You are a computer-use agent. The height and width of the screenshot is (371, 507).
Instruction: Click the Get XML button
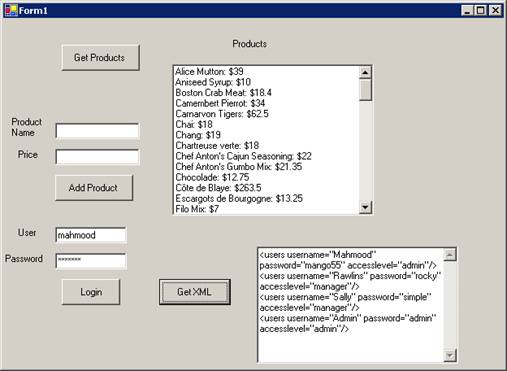click(194, 292)
